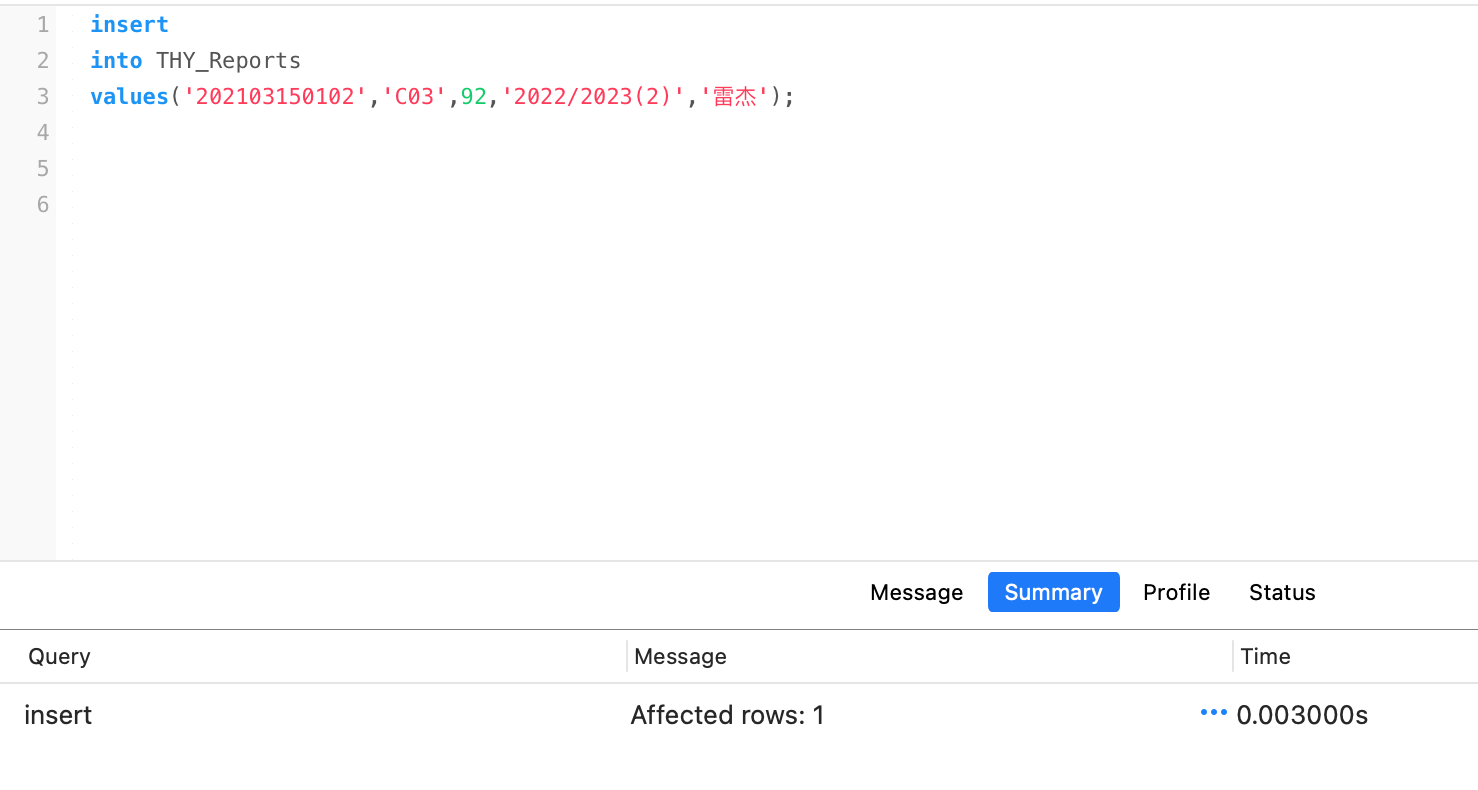This screenshot has height=790, width=1478.
Task: Click line number 1 in the gutter
Action: point(42,24)
